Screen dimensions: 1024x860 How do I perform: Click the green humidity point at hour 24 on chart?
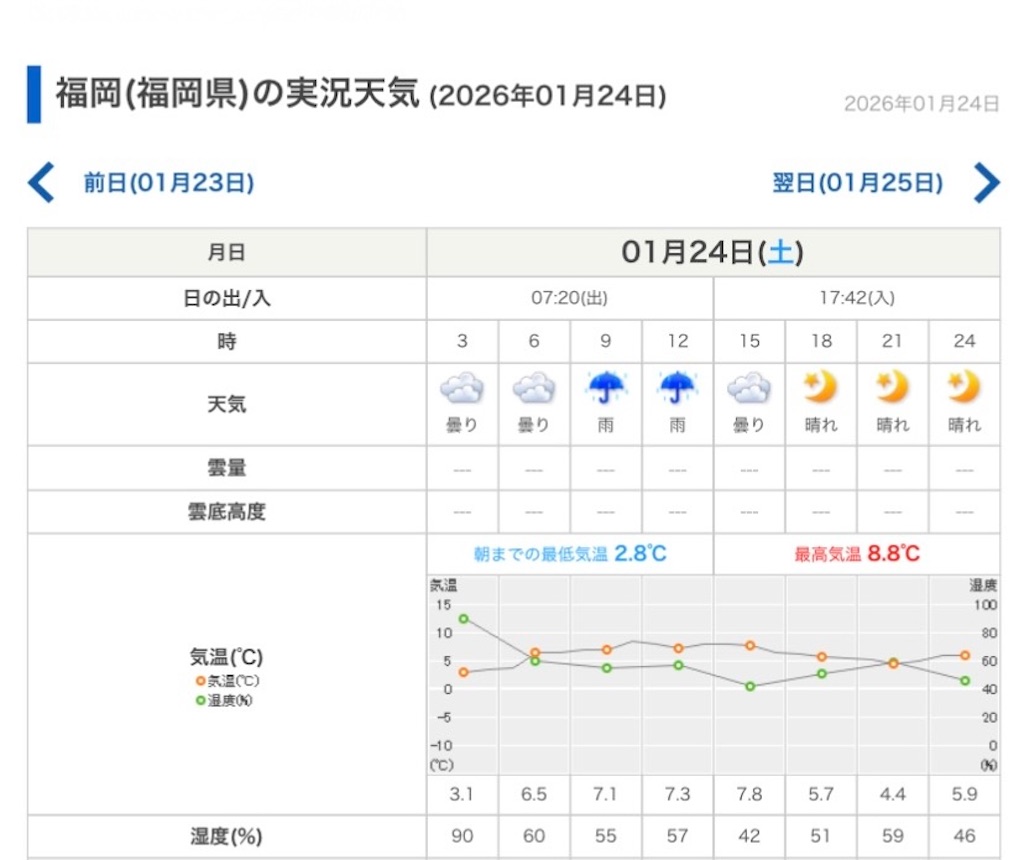point(965,681)
